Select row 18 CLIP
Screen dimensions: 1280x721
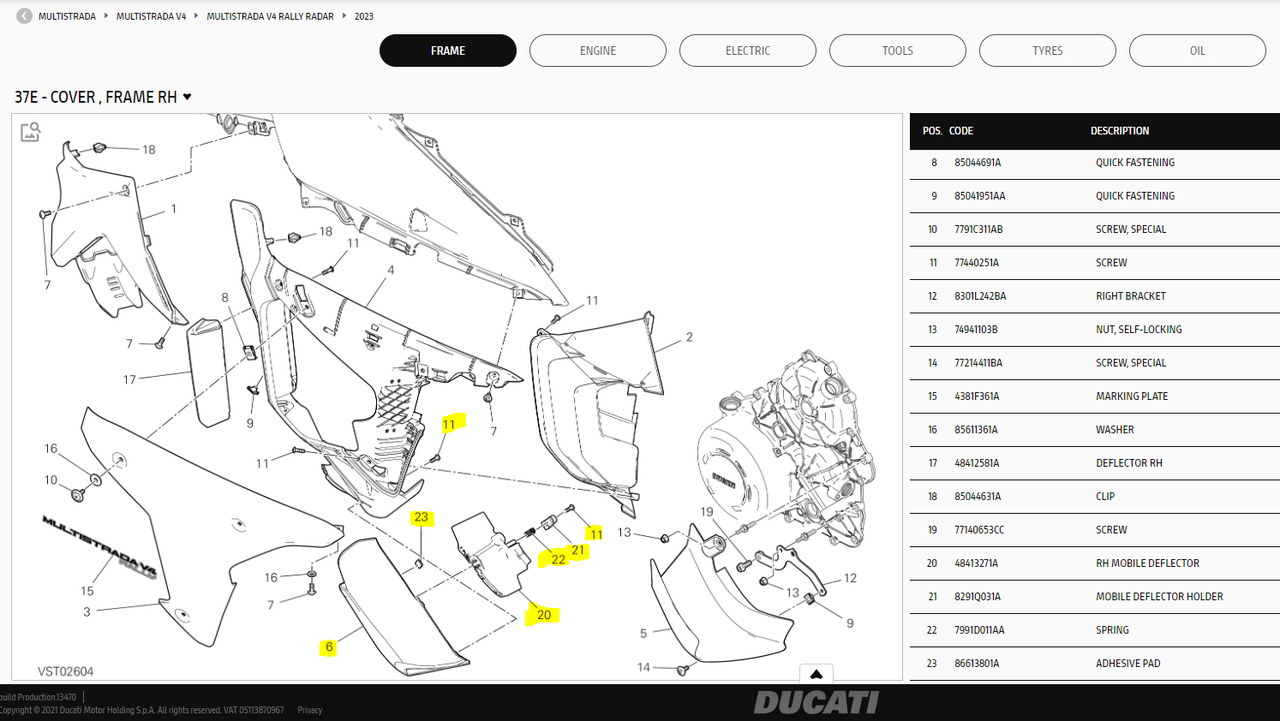(1095, 497)
